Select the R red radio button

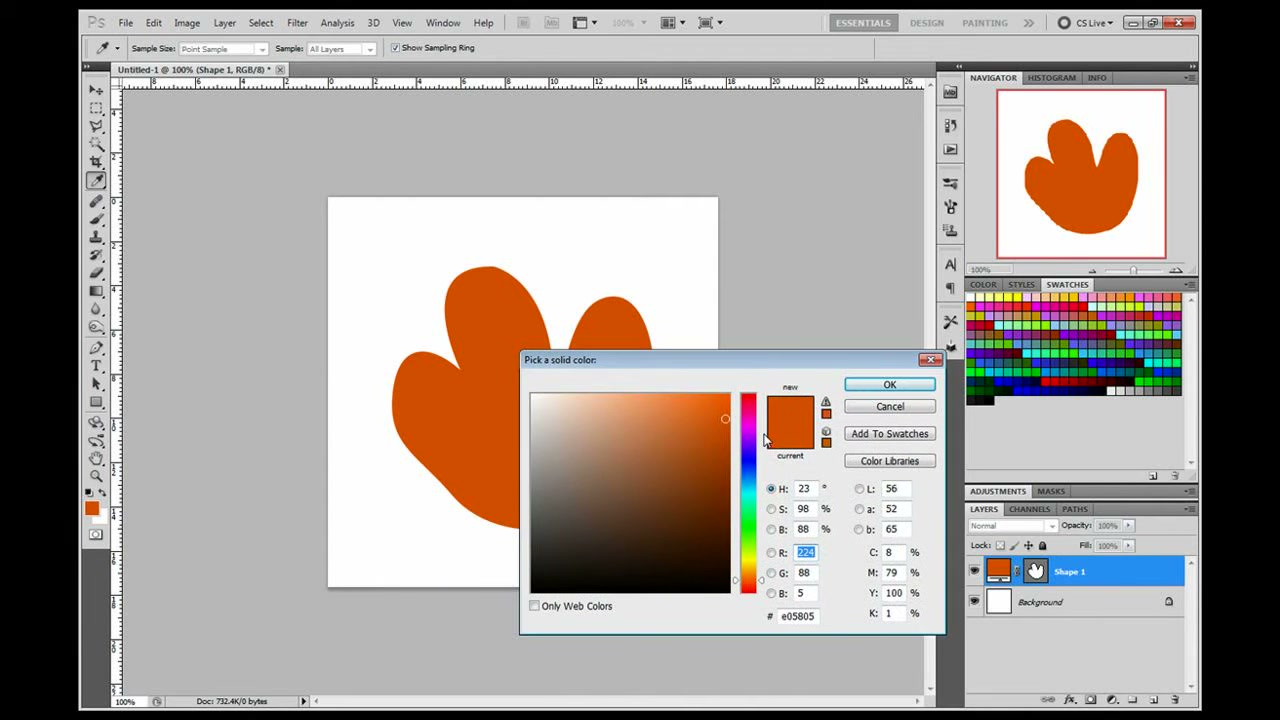pyautogui.click(x=771, y=553)
